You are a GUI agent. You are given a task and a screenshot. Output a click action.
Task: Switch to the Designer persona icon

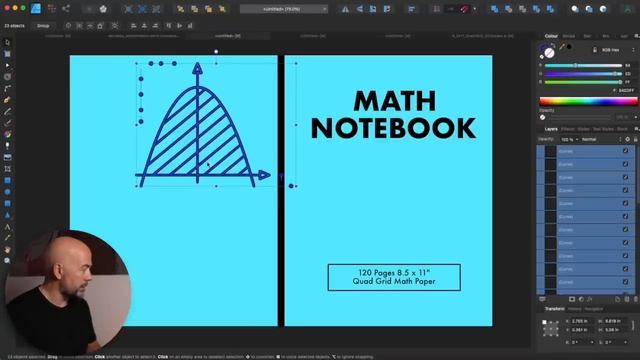tap(36, 8)
